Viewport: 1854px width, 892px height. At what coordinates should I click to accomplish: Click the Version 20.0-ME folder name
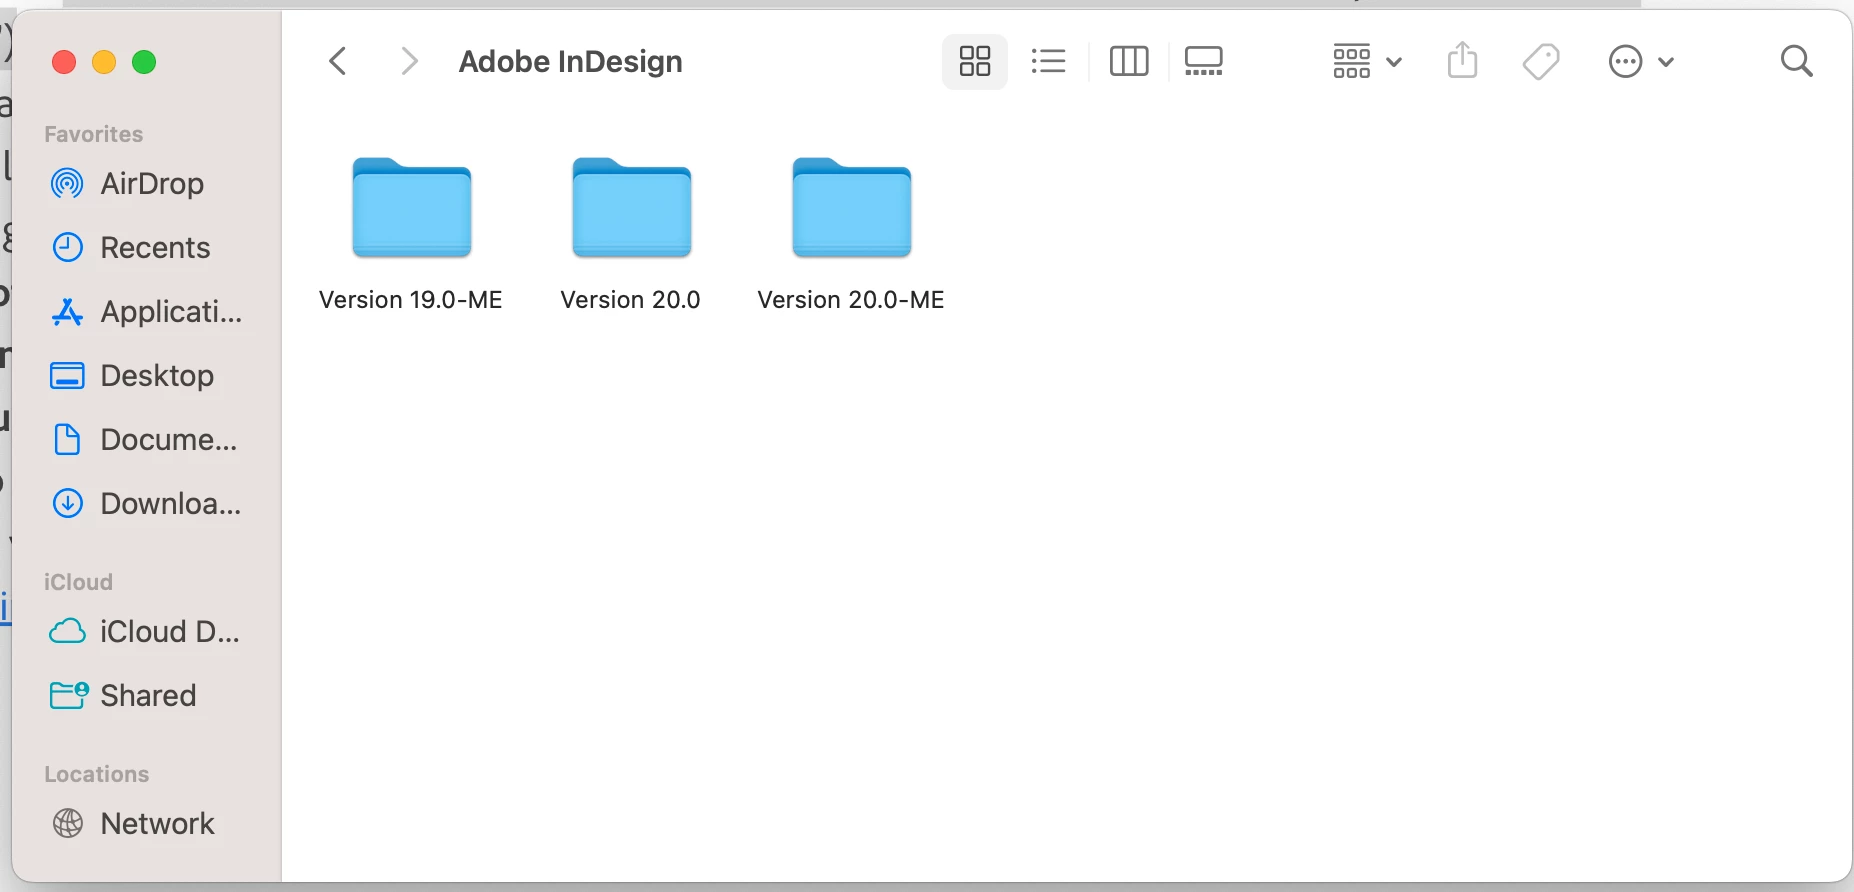coord(851,300)
